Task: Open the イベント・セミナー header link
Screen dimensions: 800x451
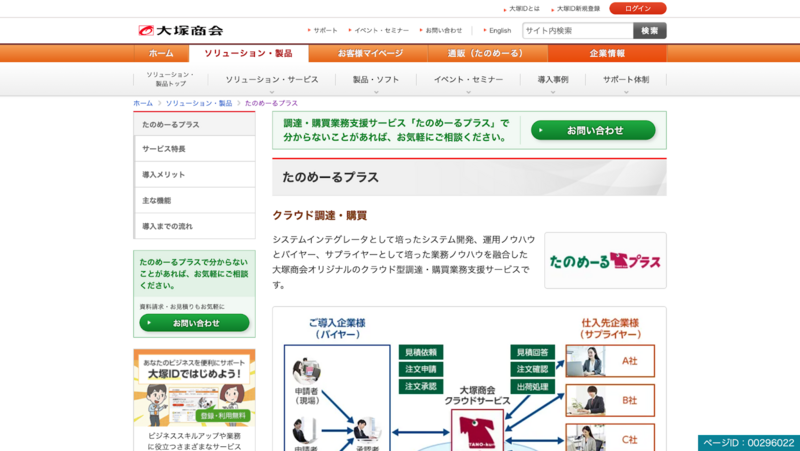Action: click(382, 31)
